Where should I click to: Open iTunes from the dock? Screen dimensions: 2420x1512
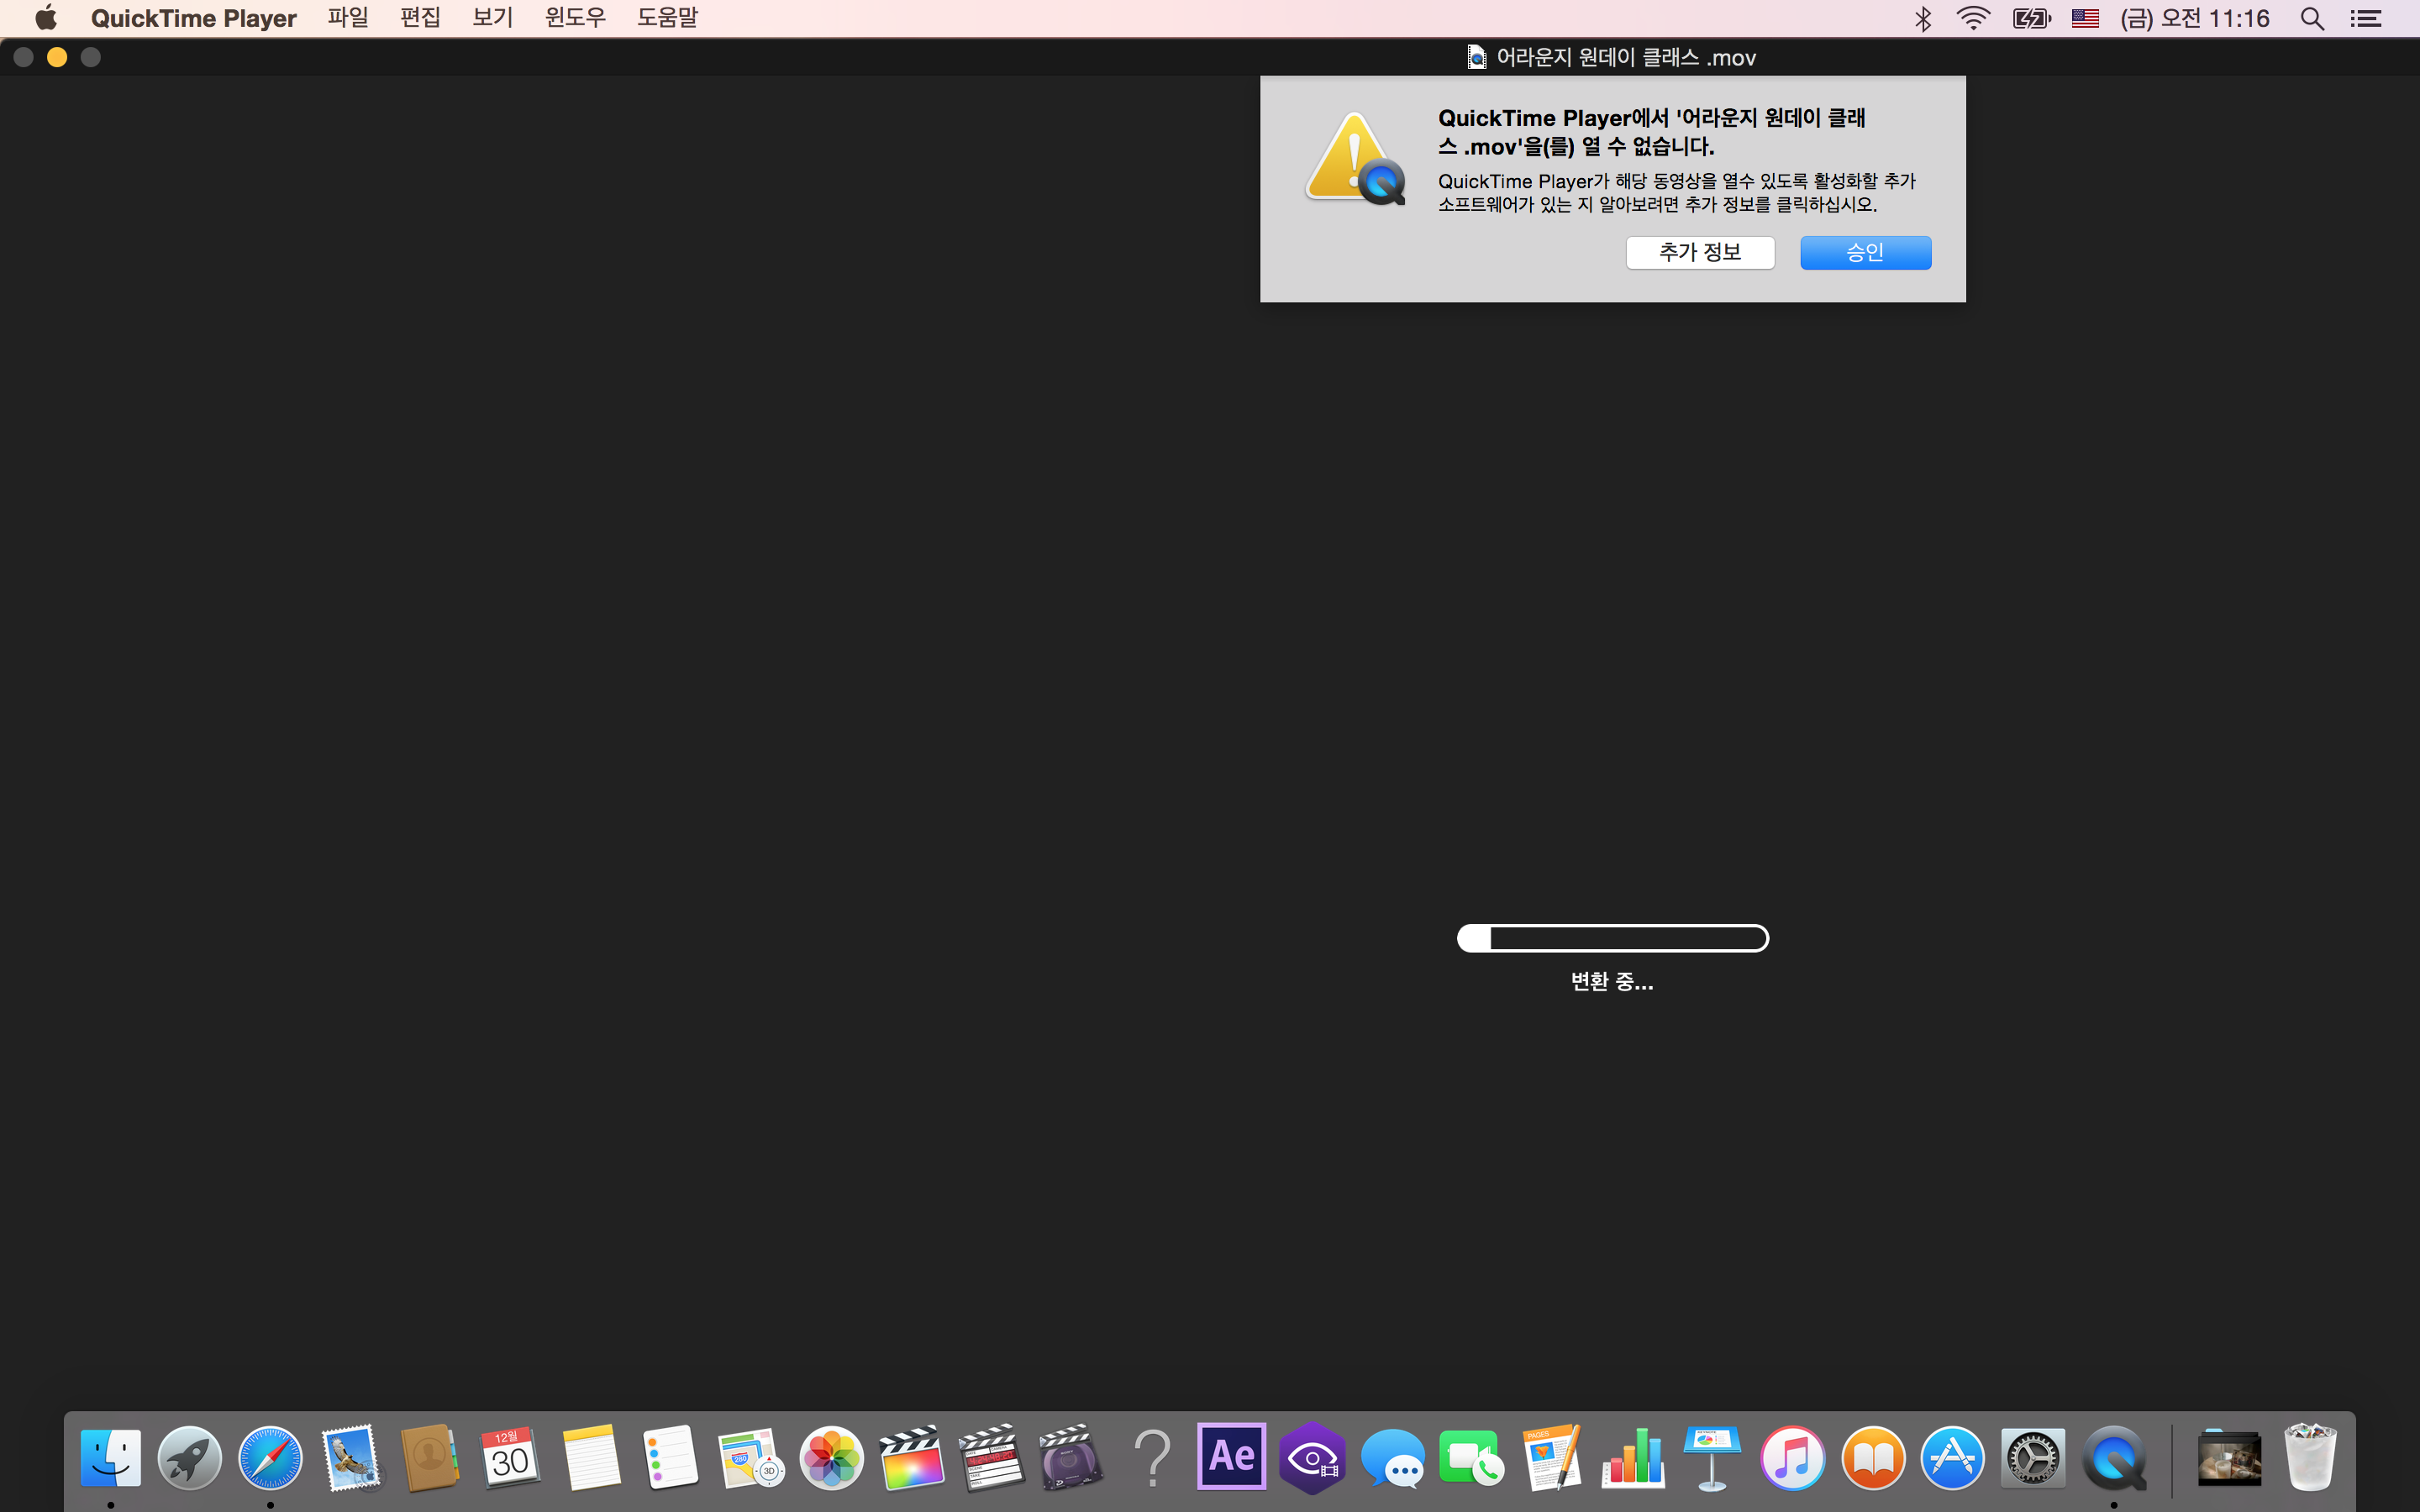[x=1792, y=1457]
